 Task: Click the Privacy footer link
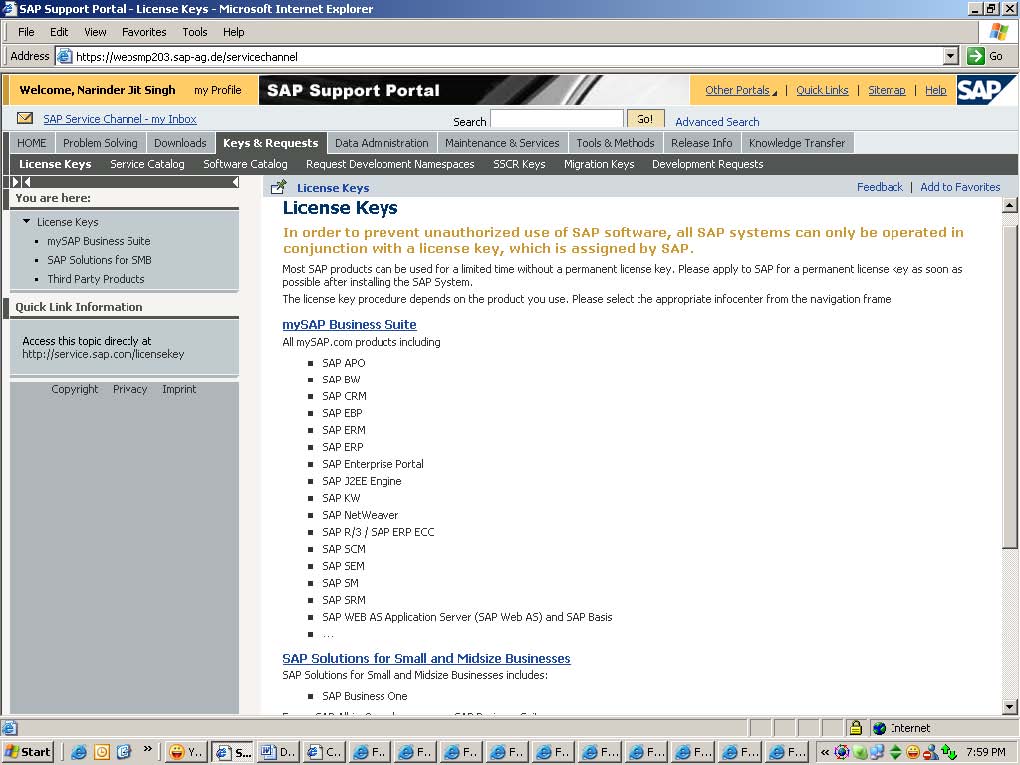pyautogui.click(x=130, y=389)
